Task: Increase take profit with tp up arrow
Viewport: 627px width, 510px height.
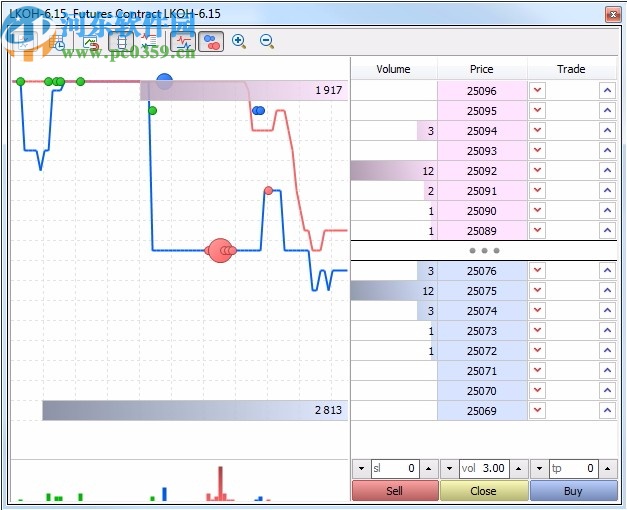Action: tap(608, 468)
